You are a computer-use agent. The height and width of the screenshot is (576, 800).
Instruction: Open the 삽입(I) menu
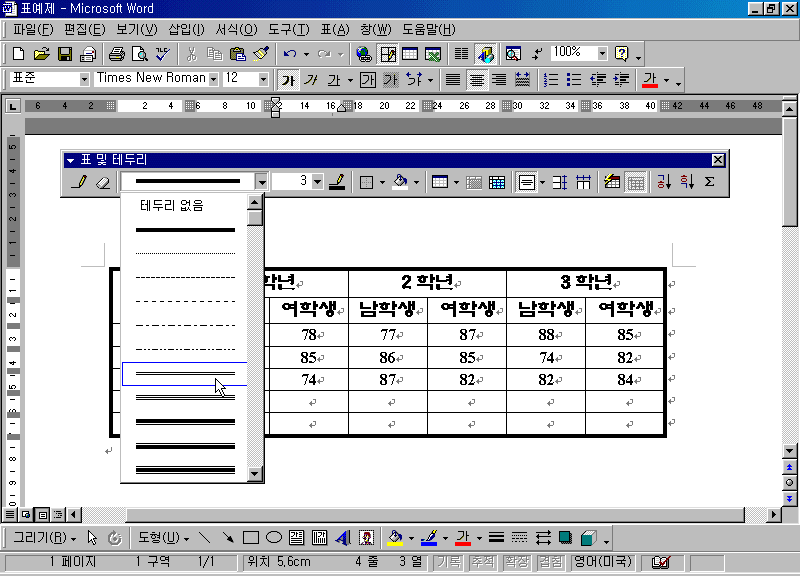(186, 30)
